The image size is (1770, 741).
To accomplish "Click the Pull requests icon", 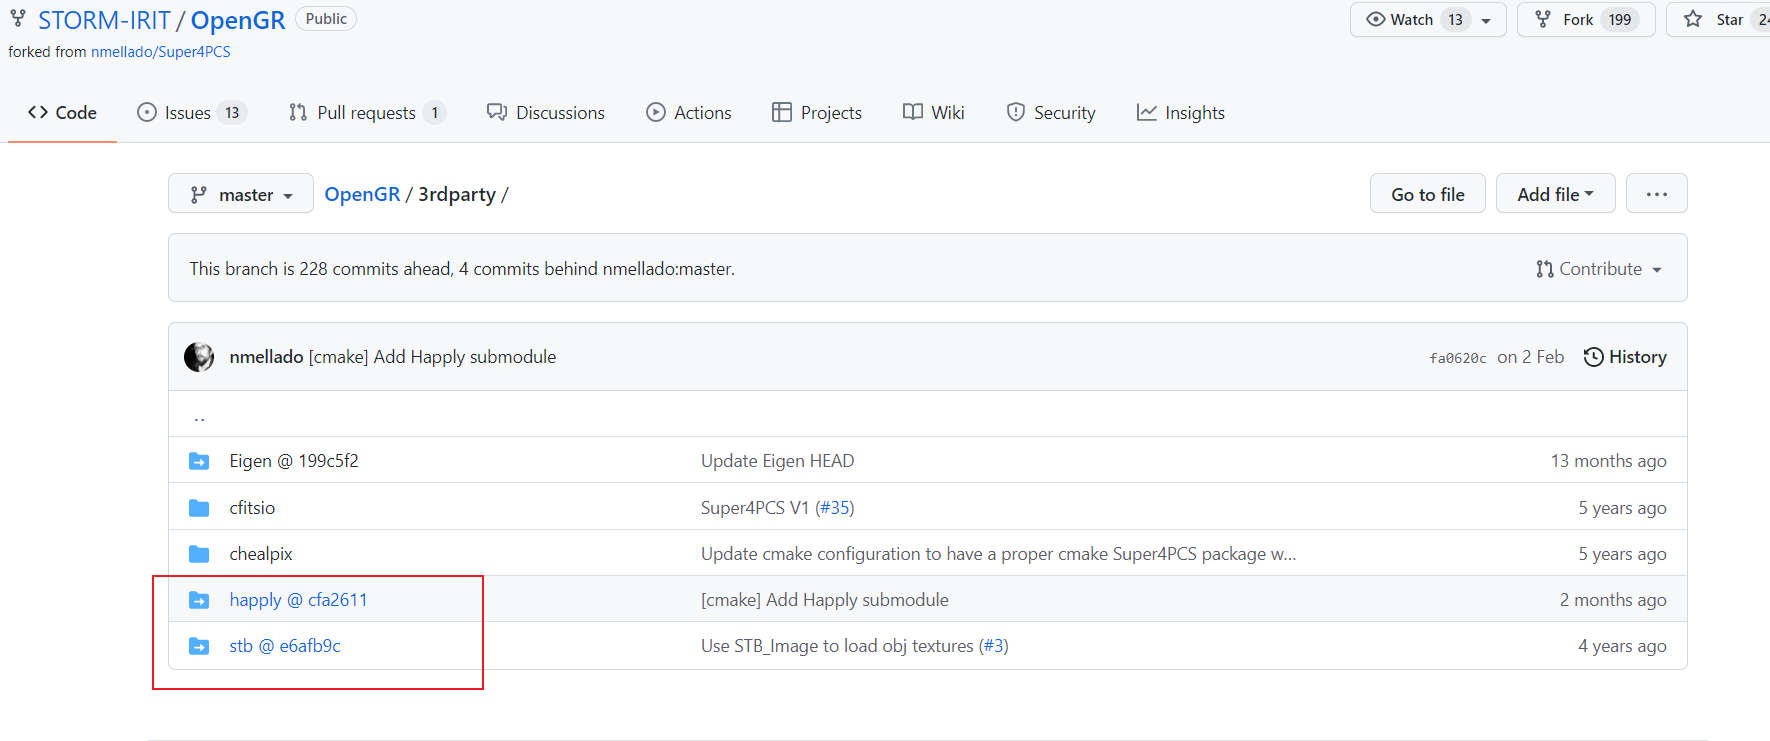I will (x=298, y=112).
